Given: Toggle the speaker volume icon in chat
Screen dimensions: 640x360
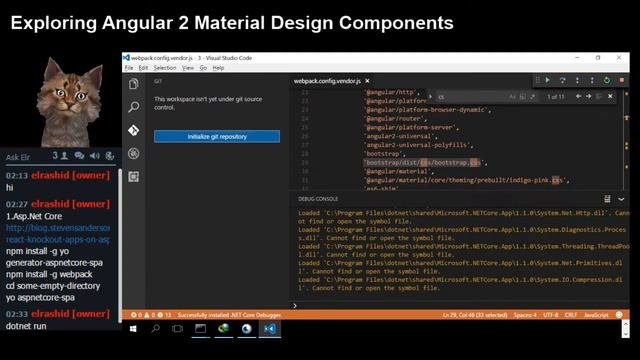Looking at the screenshot, I should pyautogui.click(x=95, y=156).
